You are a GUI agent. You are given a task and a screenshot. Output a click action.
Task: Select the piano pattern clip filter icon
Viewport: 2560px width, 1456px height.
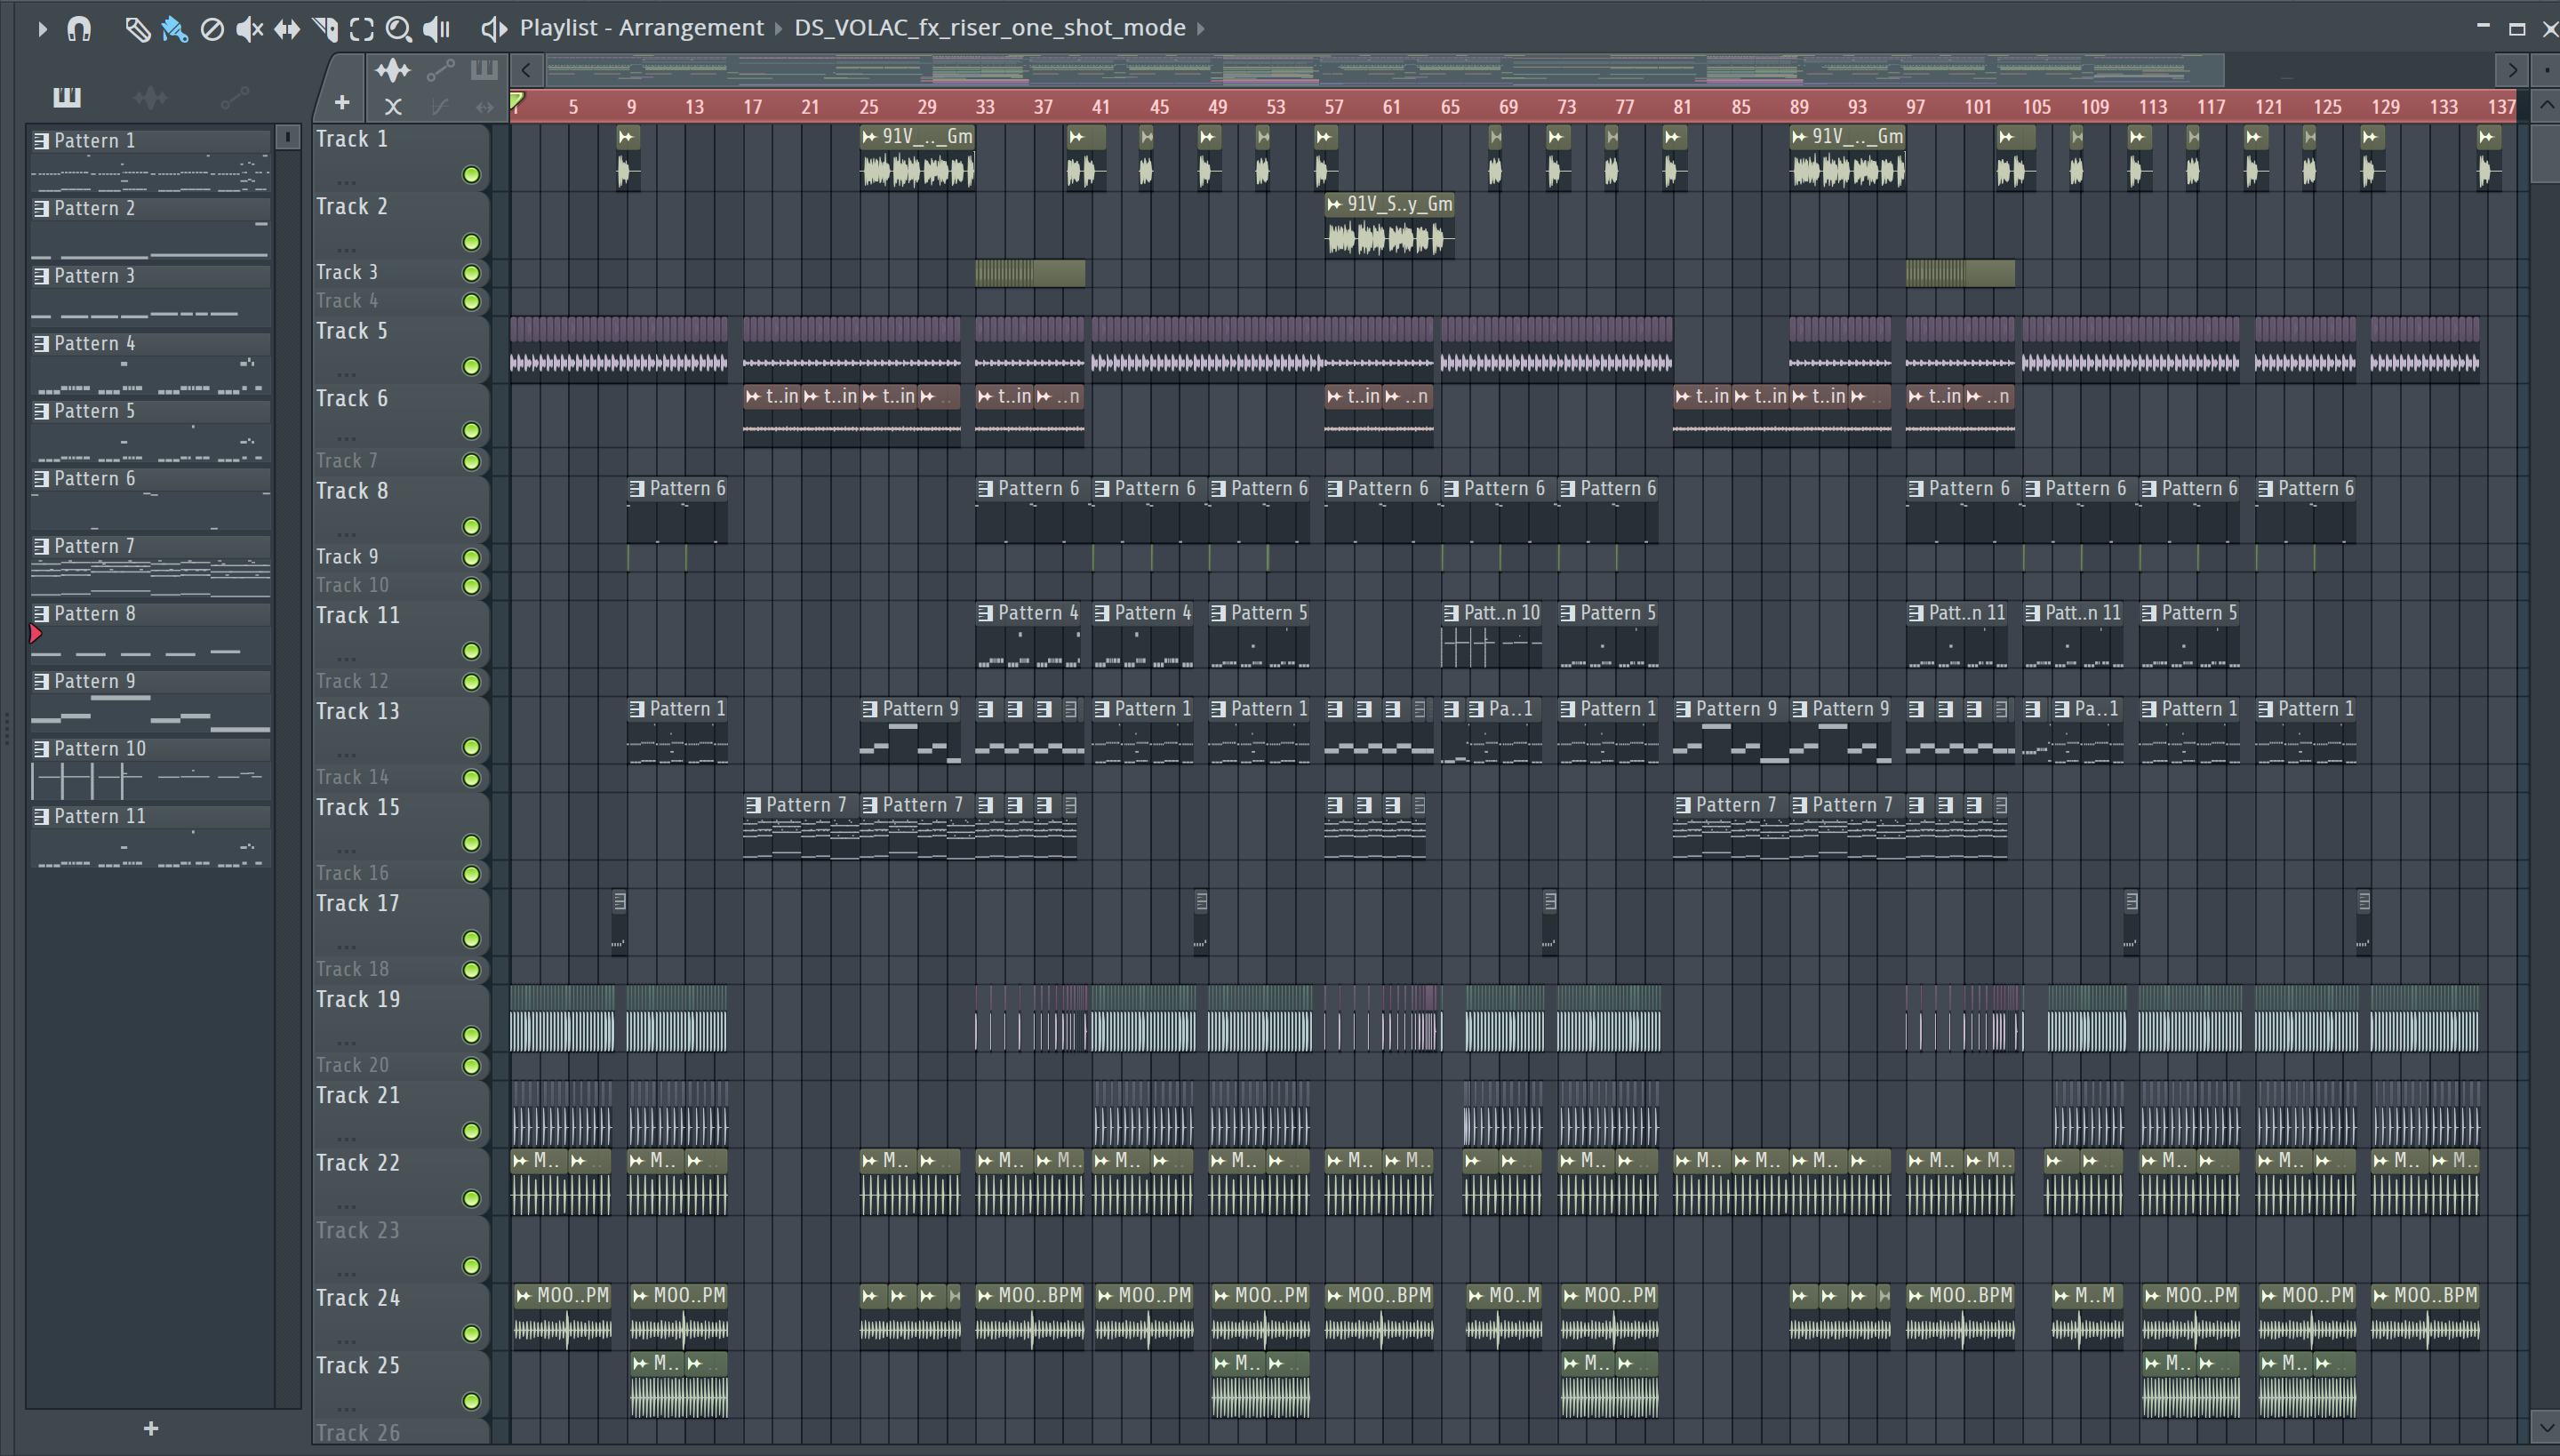[484, 70]
